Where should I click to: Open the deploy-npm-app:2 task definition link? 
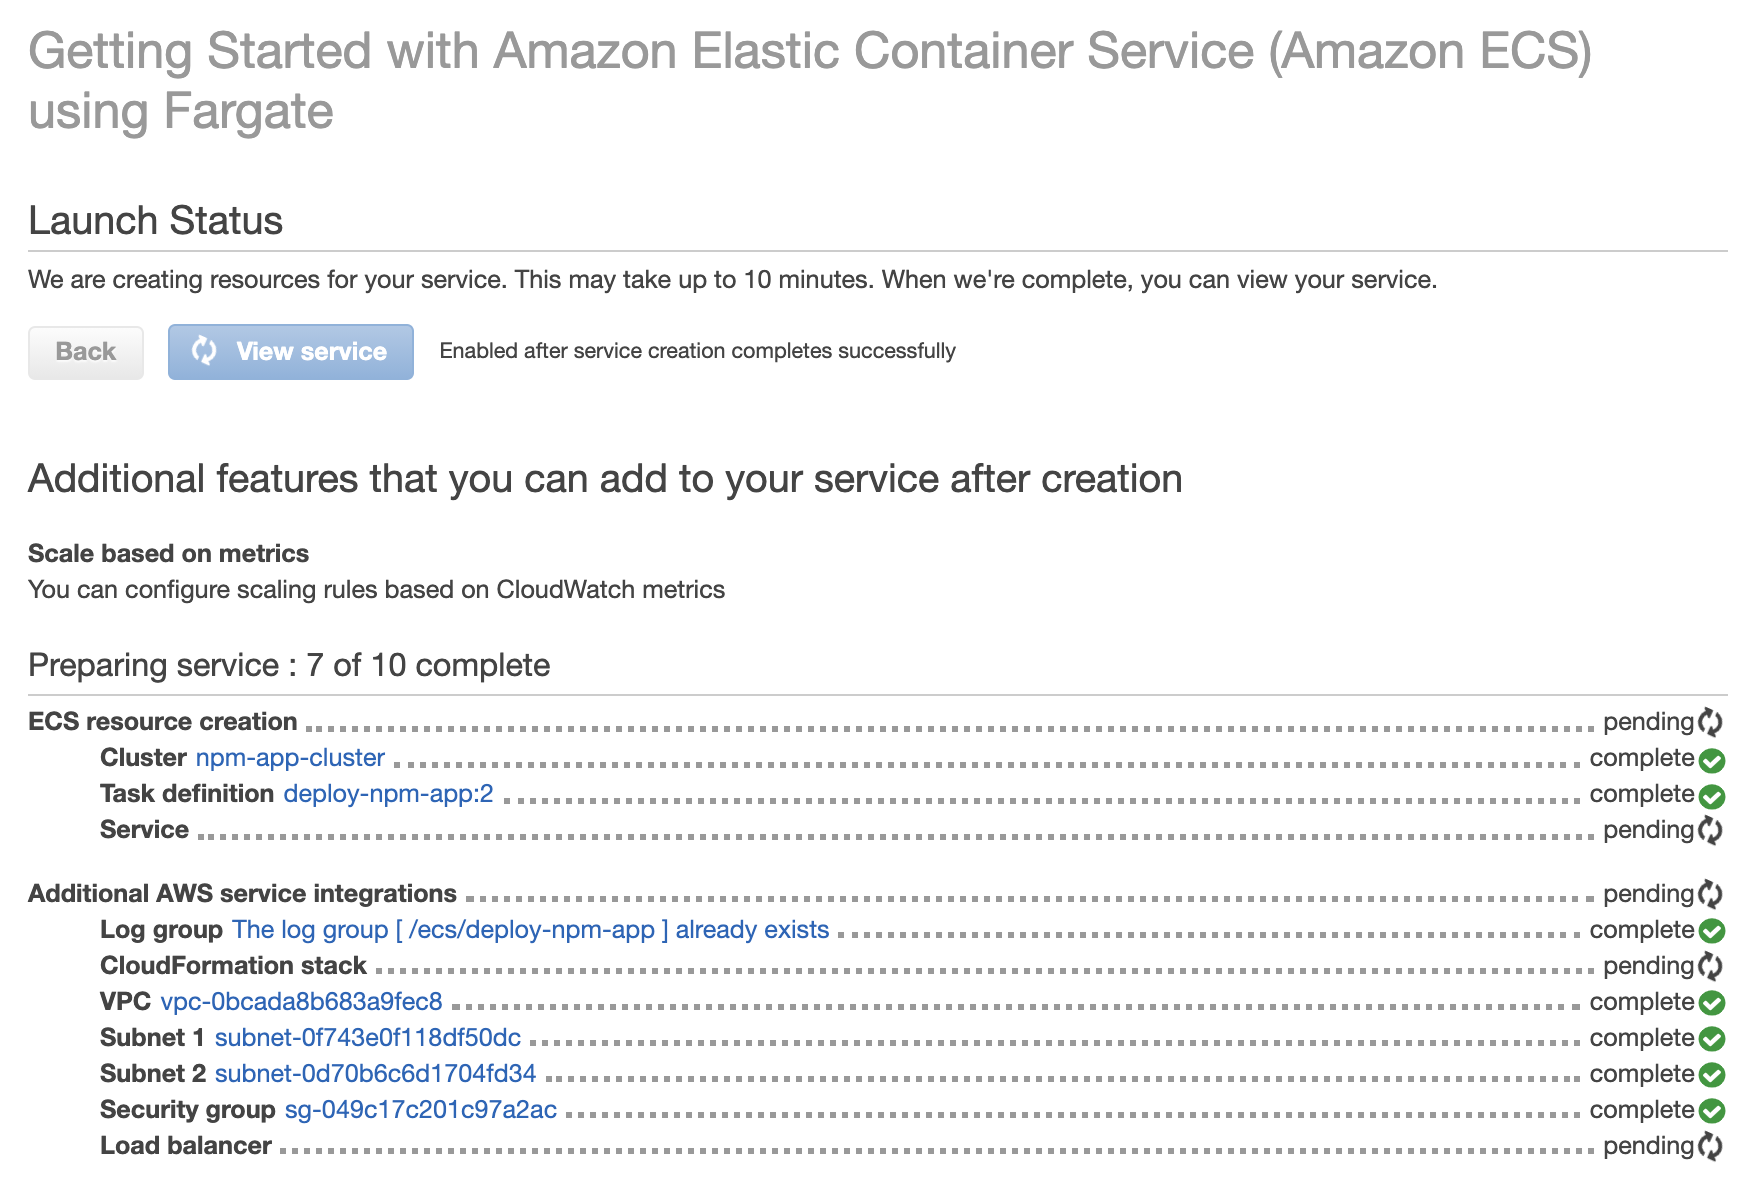(389, 794)
